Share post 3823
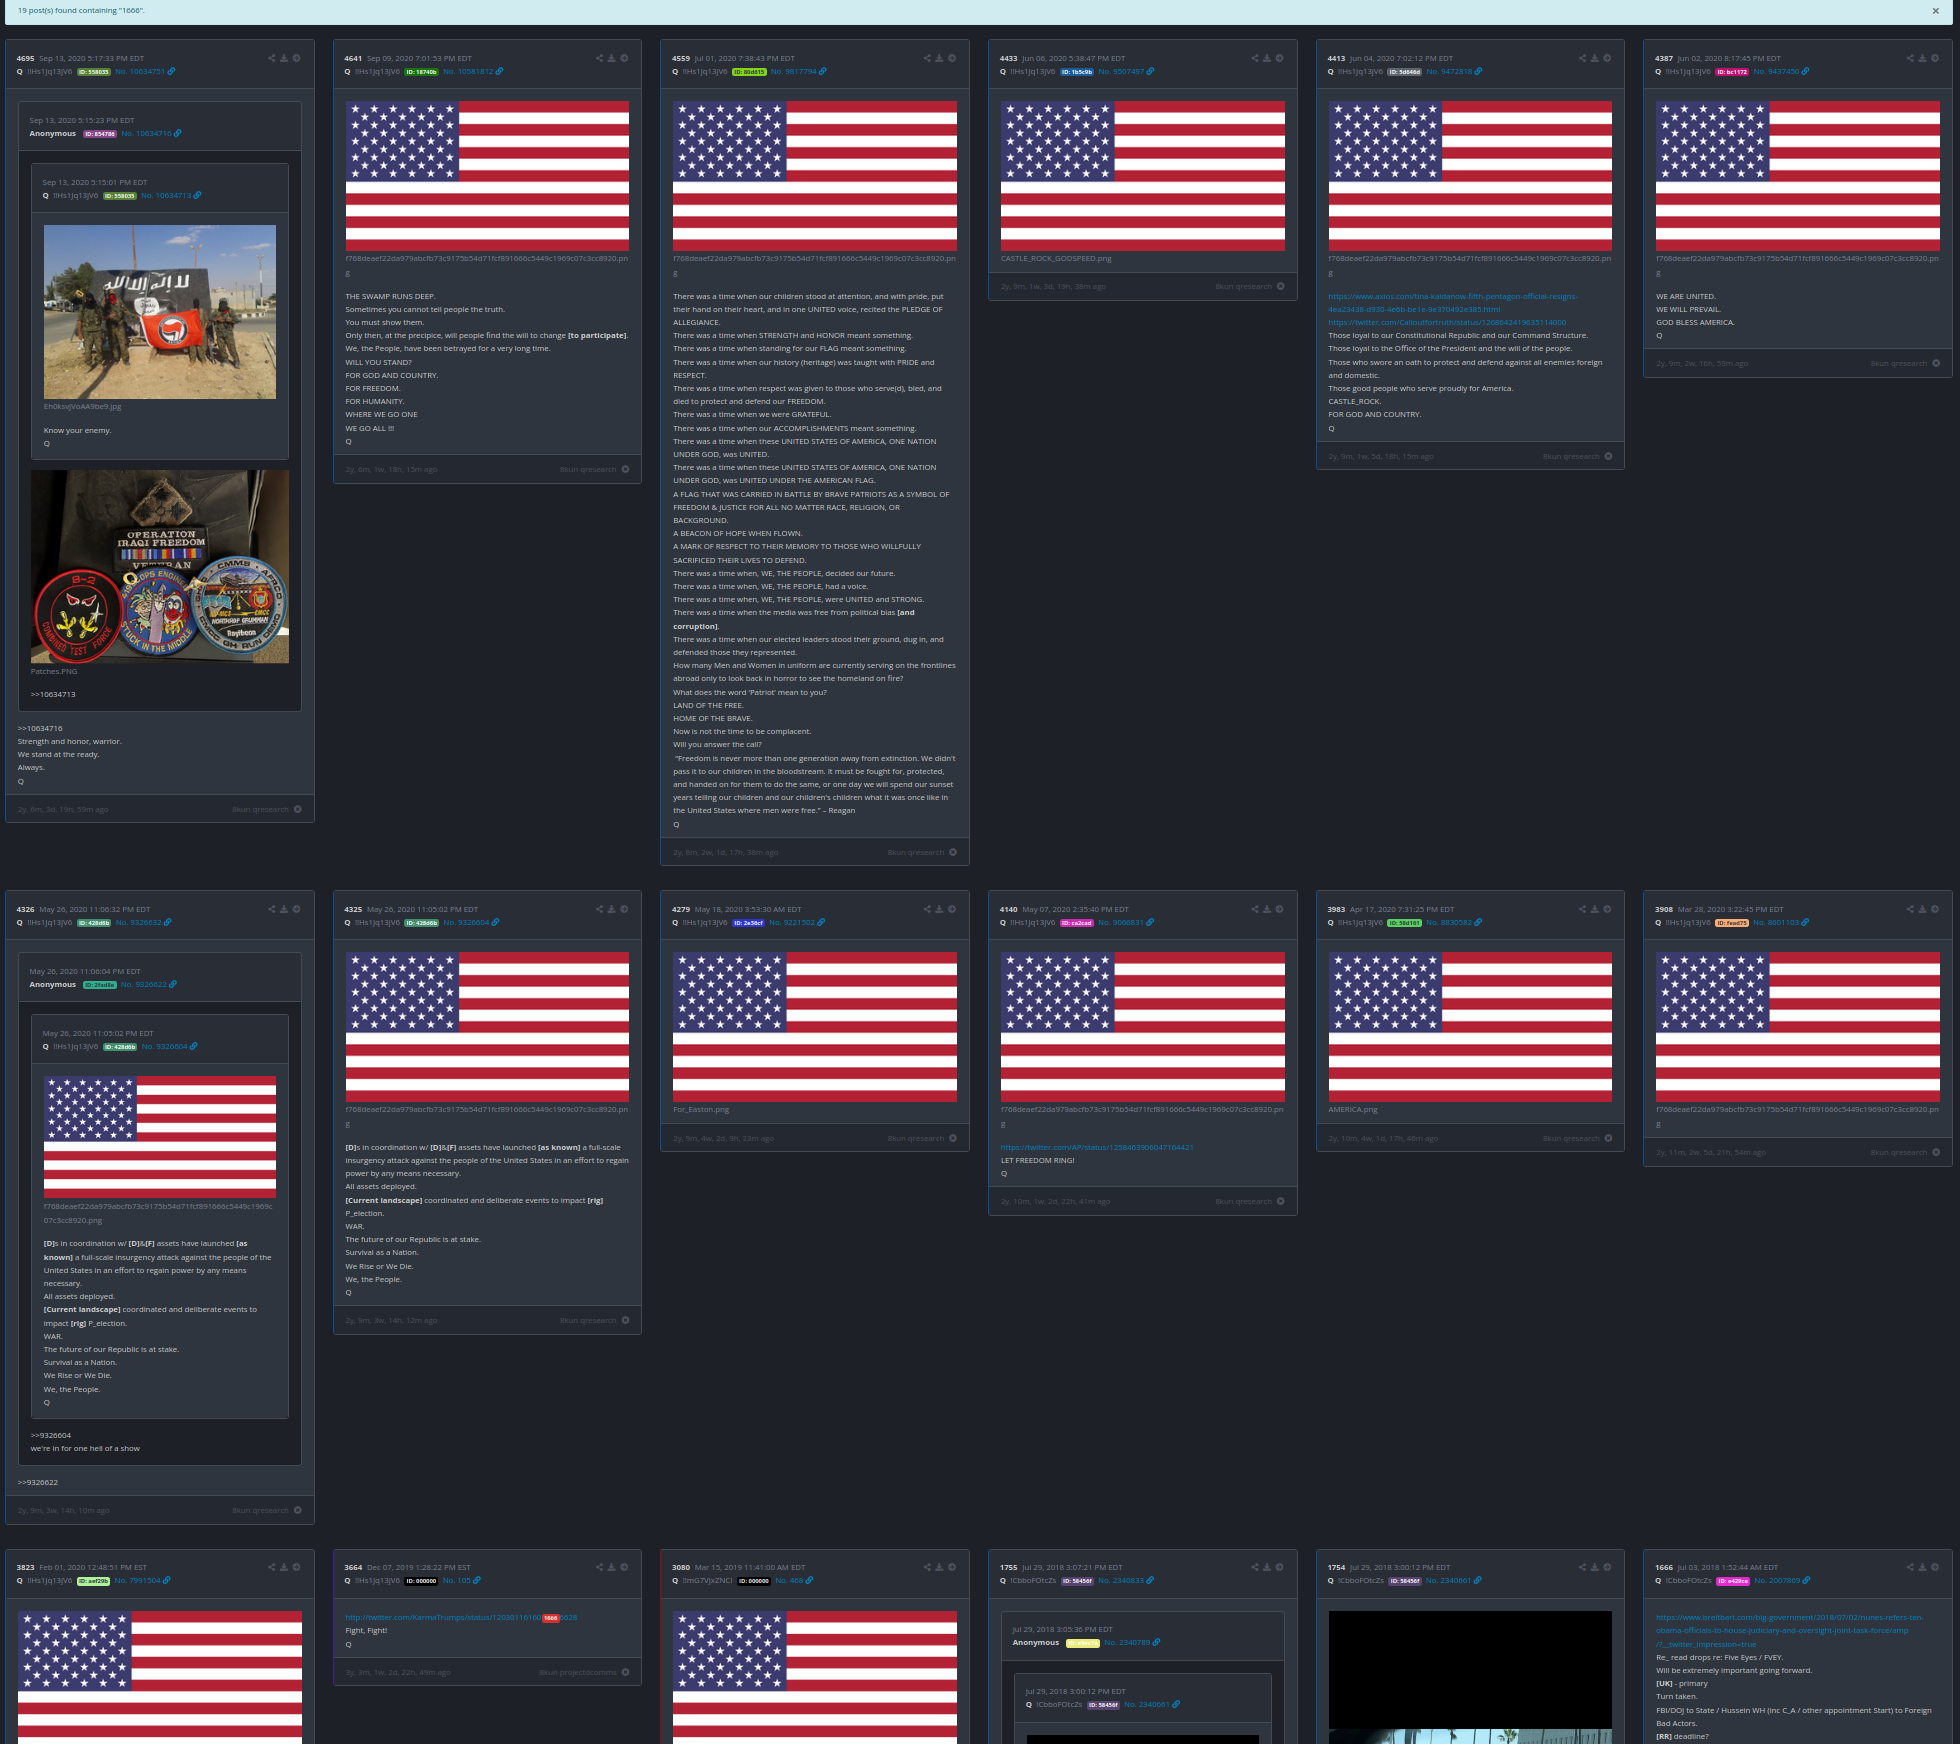The height and width of the screenshot is (1744, 1960). coord(271,1567)
